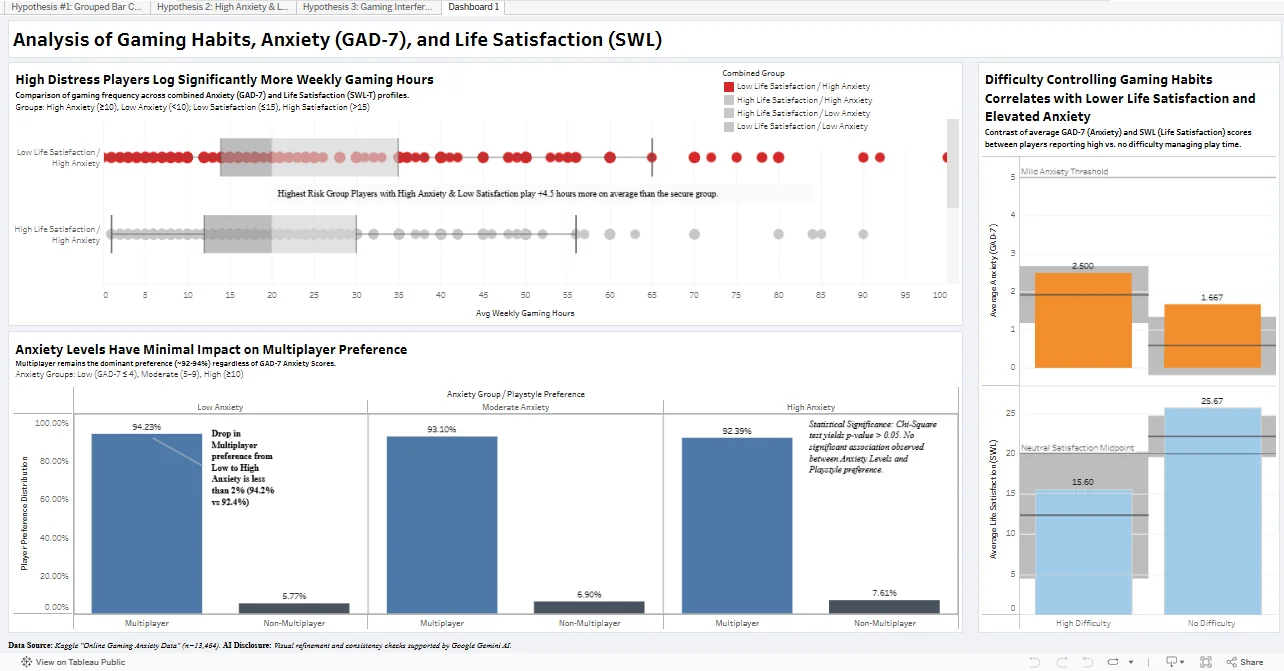Screen dimensions: 1284x671
Task: Click the Revert icon in bottom toolbar
Action: pos(1089,662)
